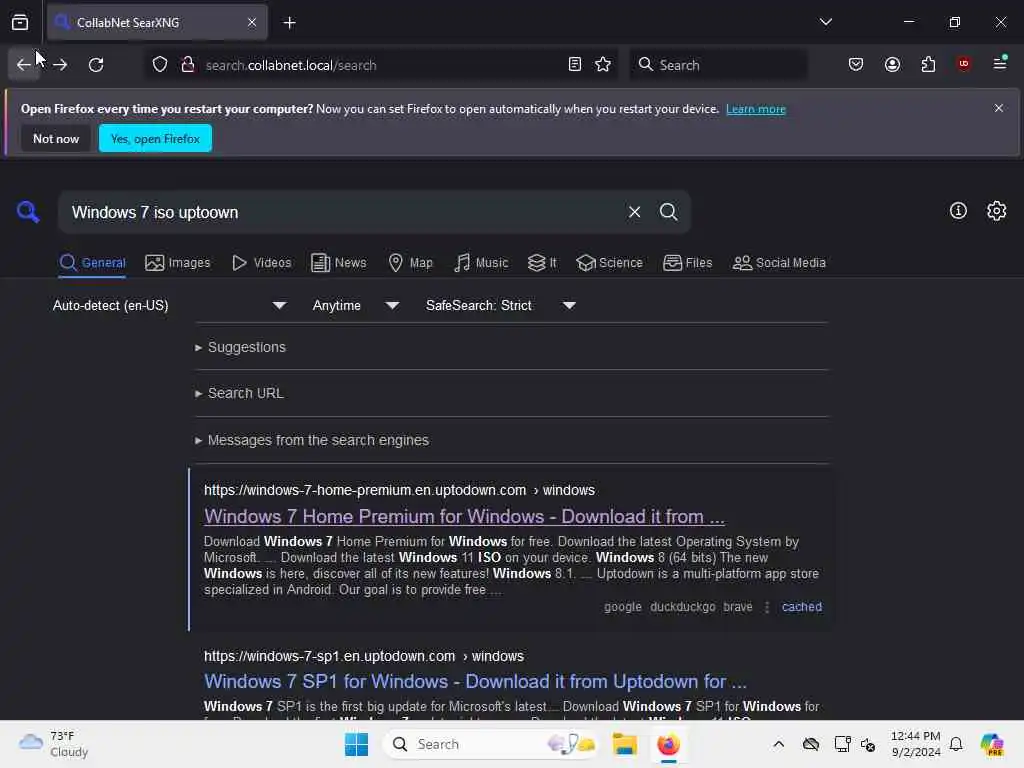Screen dimensions: 1024x768
Task: Click the SearXNG logo magnifier
Action: click(28, 212)
